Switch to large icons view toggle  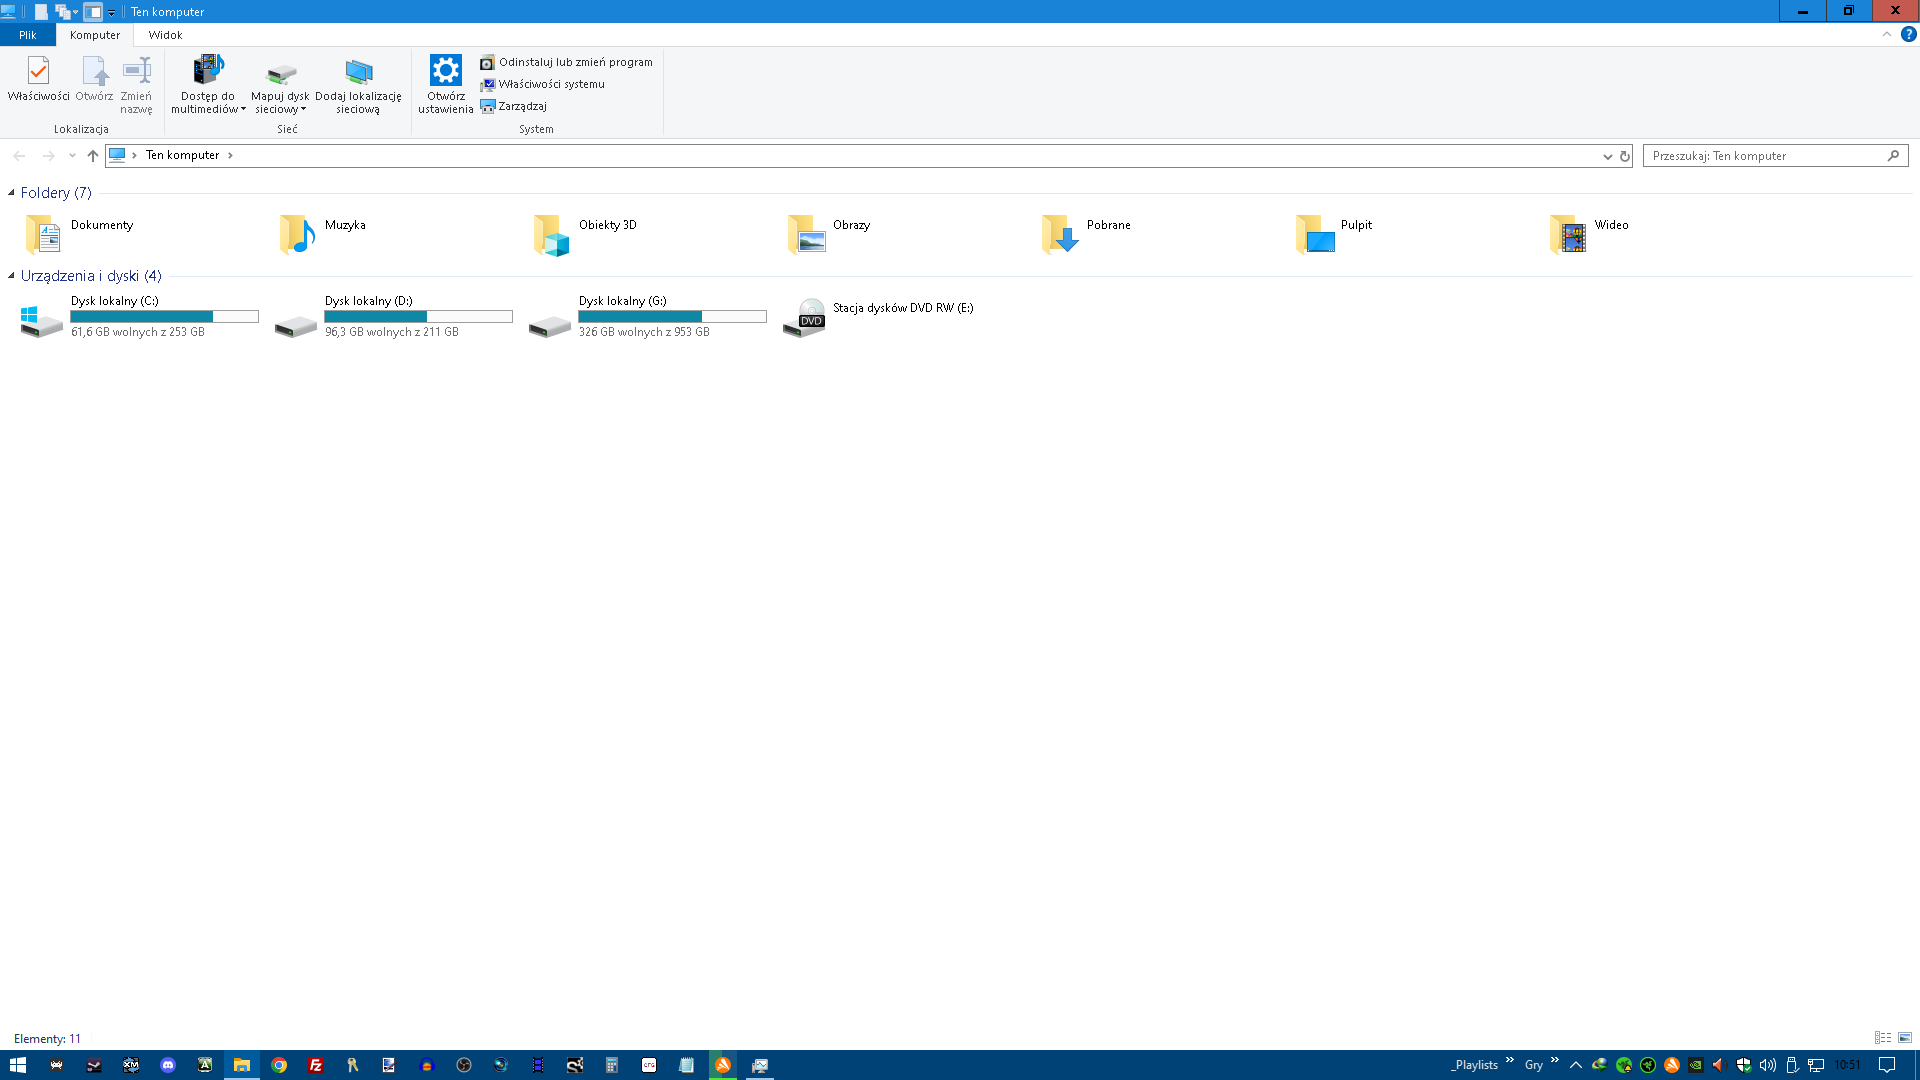click(x=1905, y=1038)
